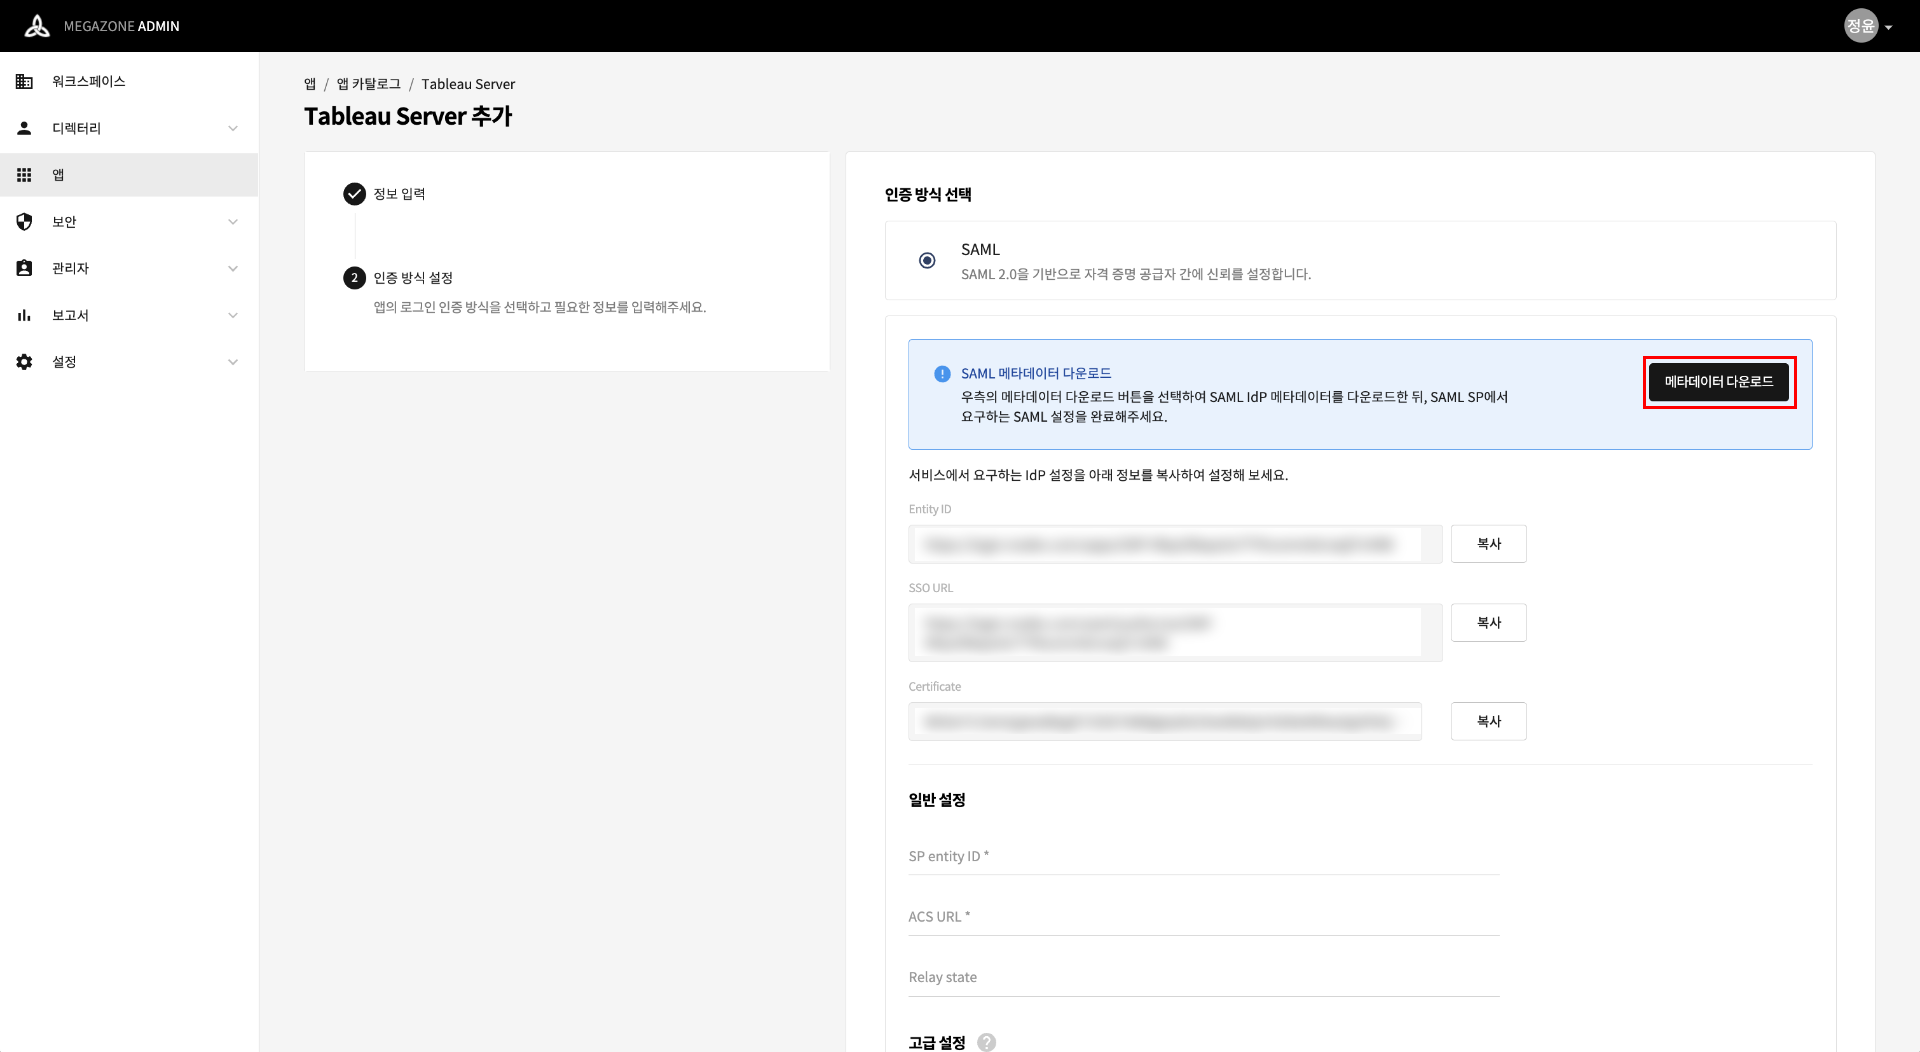
Task: Click the 정보 입력 completed checkmark icon
Action: [354, 194]
